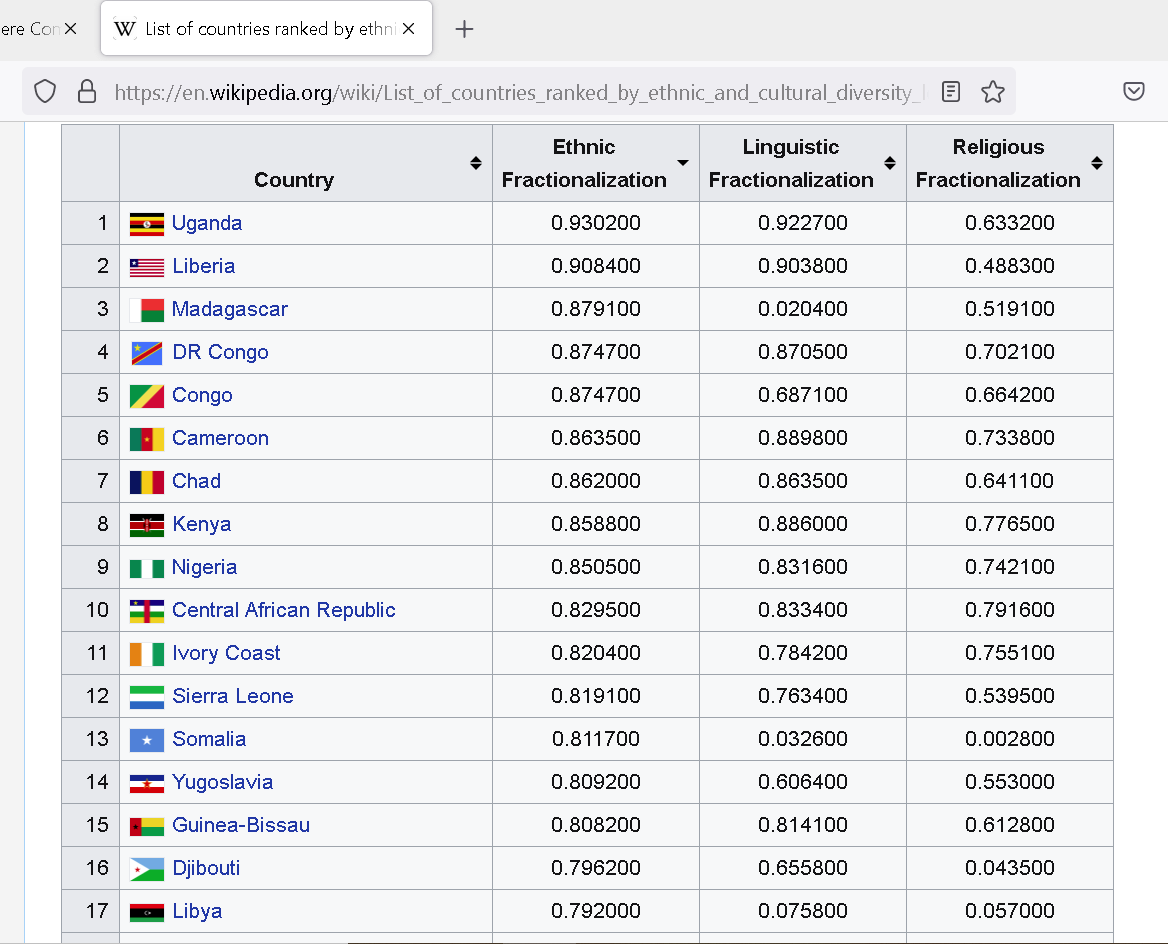The width and height of the screenshot is (1168, 944).
Task: Open the tracking protection shield icon
Action: coord(45,92)
